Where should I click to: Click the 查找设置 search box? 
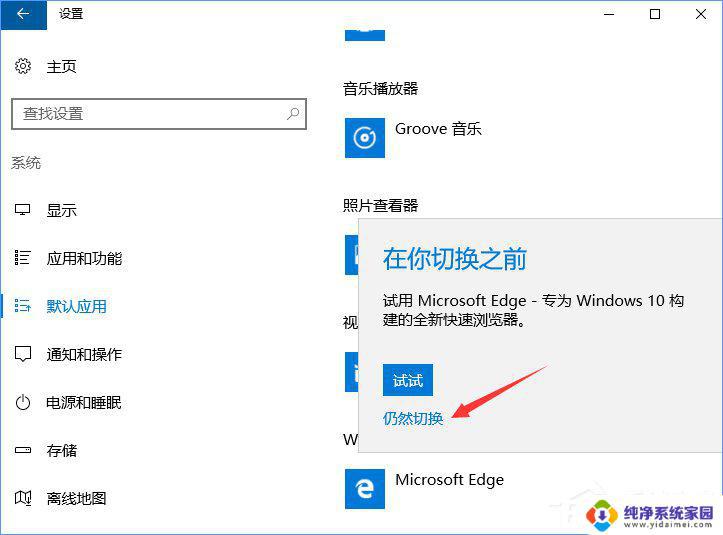[159, 113]
